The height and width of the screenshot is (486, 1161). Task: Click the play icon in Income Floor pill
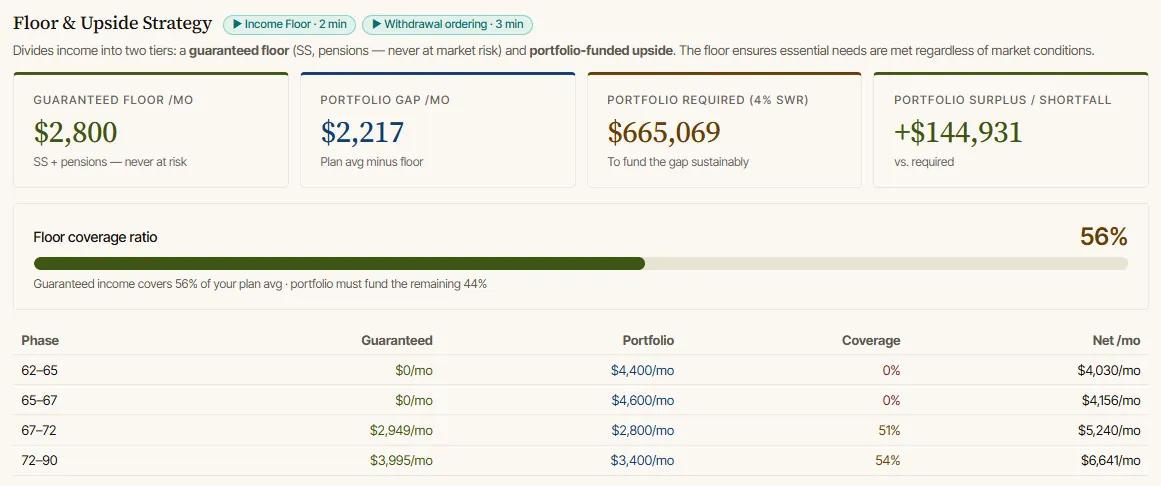point(237,24)
